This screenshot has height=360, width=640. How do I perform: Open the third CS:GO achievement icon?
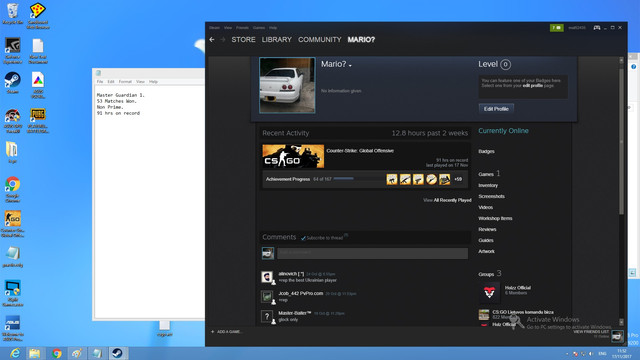click(x=418, y=179)
